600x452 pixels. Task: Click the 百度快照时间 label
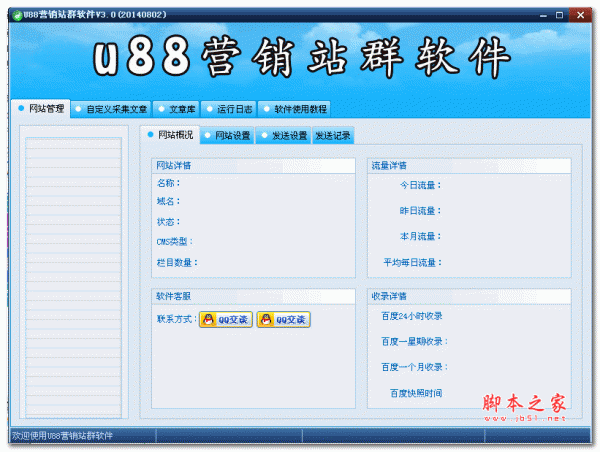[x=416, y=393]
